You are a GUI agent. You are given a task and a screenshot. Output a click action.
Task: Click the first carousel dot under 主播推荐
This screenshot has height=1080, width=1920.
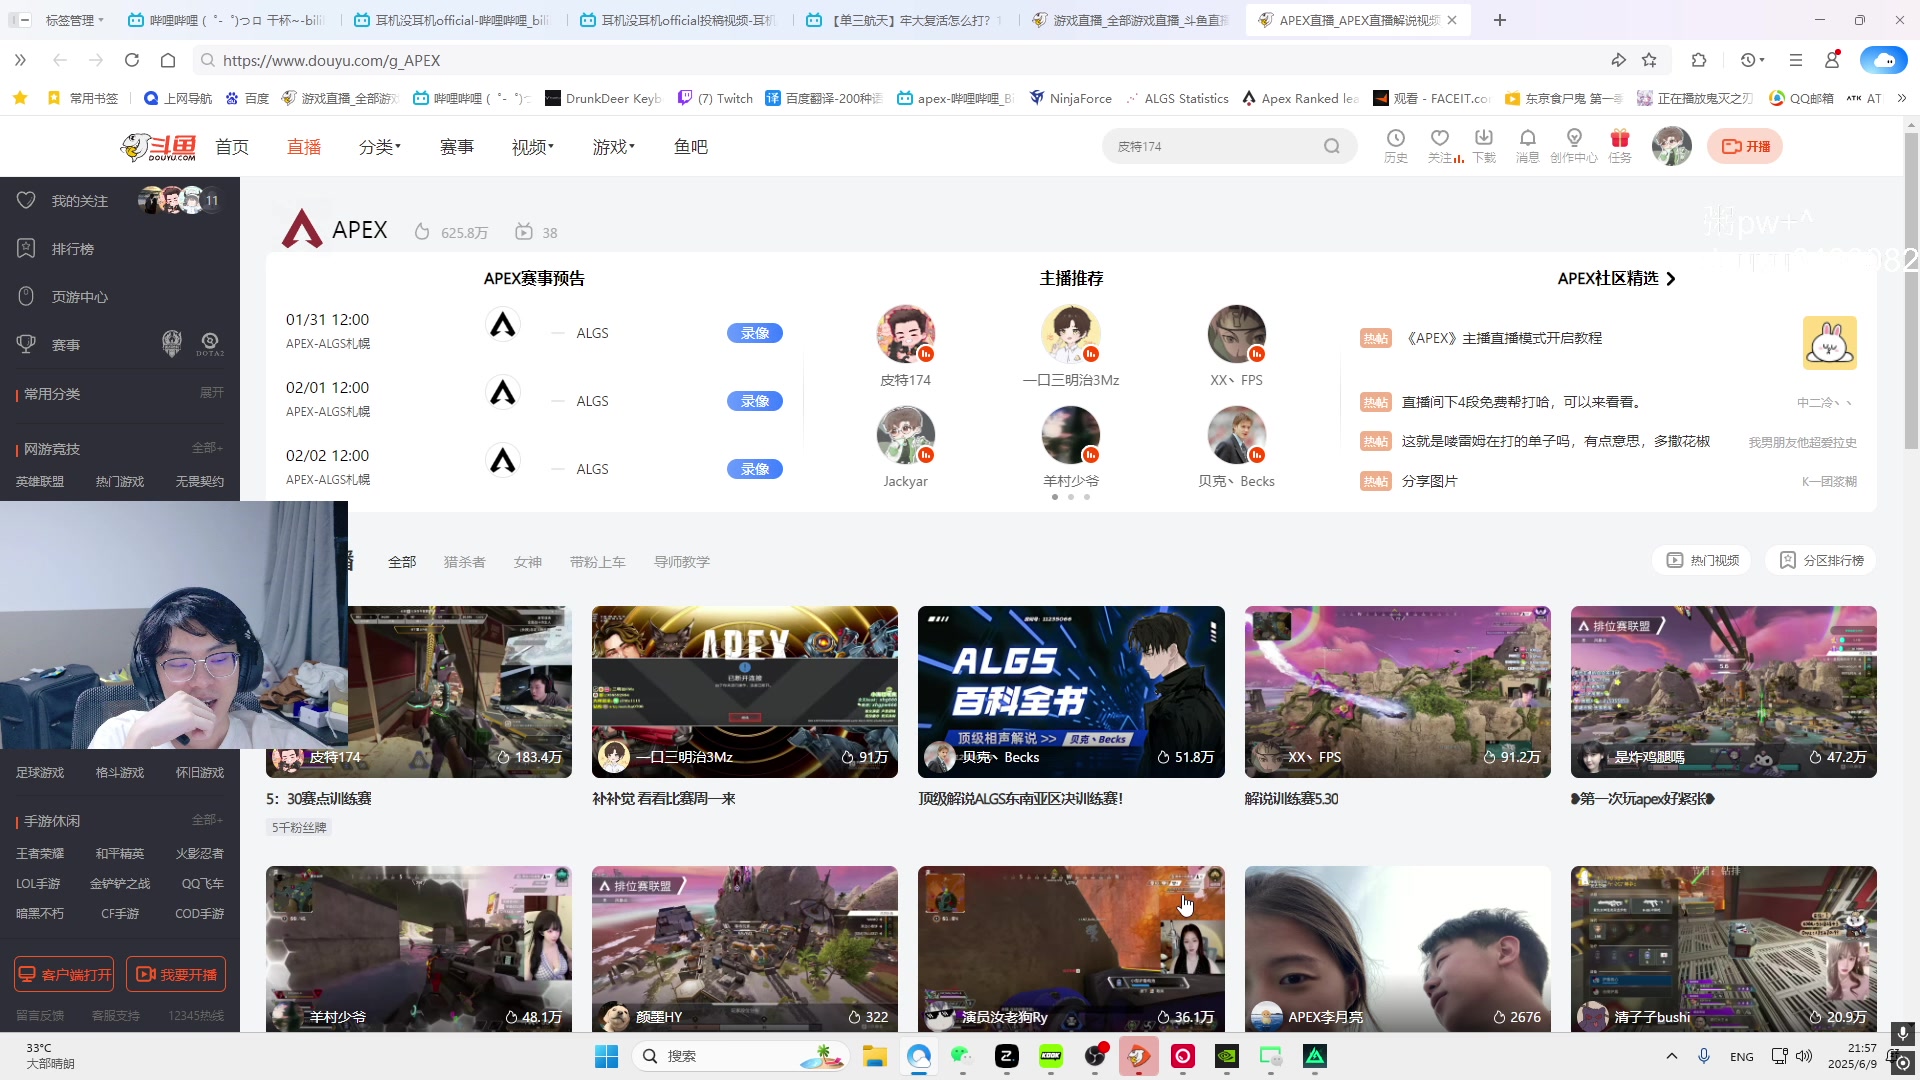pos(1054,497)
